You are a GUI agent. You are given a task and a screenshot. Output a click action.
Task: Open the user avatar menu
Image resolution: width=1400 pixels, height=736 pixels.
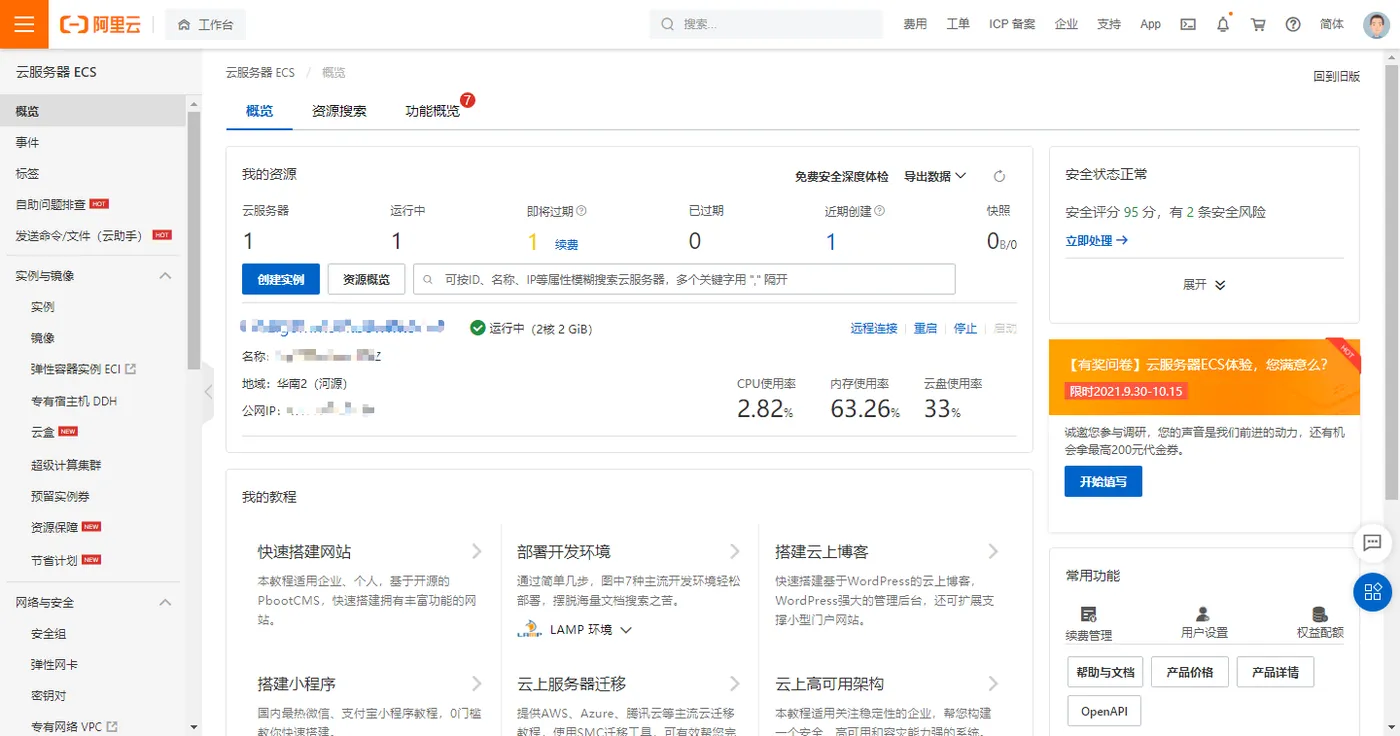point(1376,25)
